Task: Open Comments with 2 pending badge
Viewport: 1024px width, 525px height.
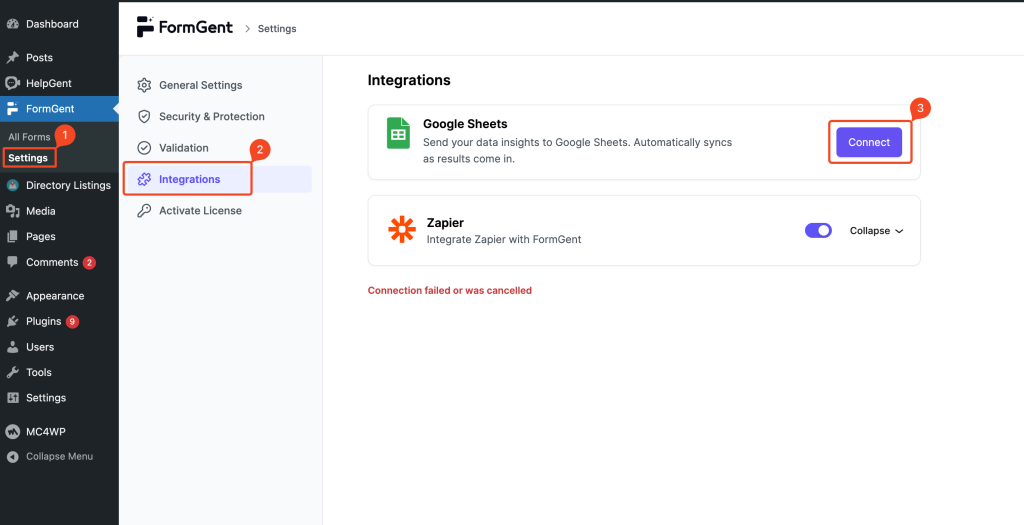Action: [x=59, y=262]
